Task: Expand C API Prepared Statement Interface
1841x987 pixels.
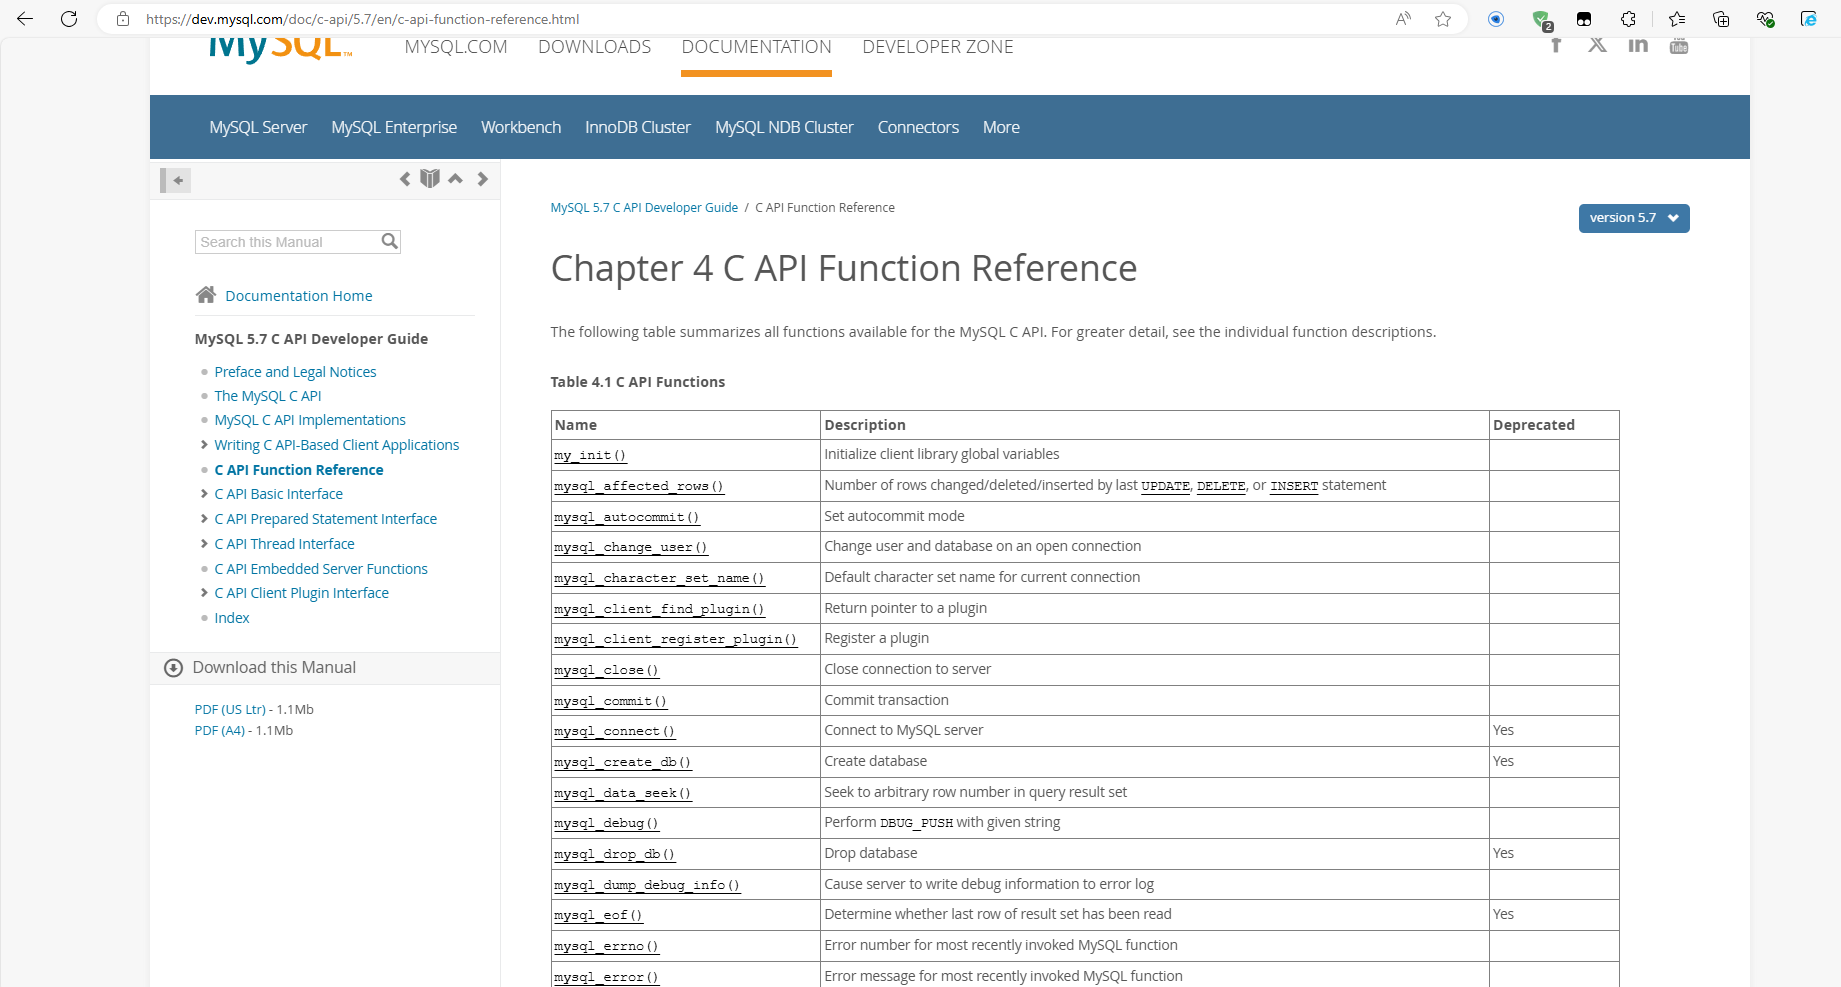Action: (204, 519)
